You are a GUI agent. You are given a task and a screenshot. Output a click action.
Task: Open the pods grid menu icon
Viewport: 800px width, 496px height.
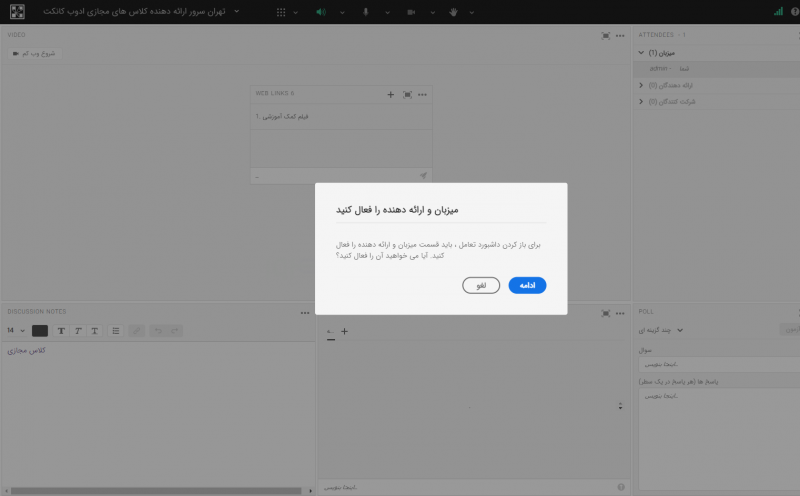pyautogui.click(x=281, y=12)
